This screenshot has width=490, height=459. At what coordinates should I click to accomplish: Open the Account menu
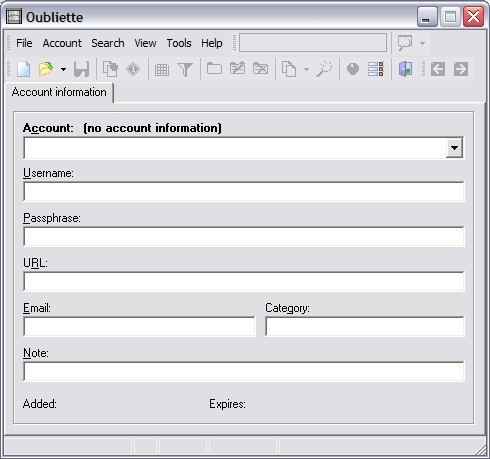point(62,43)
